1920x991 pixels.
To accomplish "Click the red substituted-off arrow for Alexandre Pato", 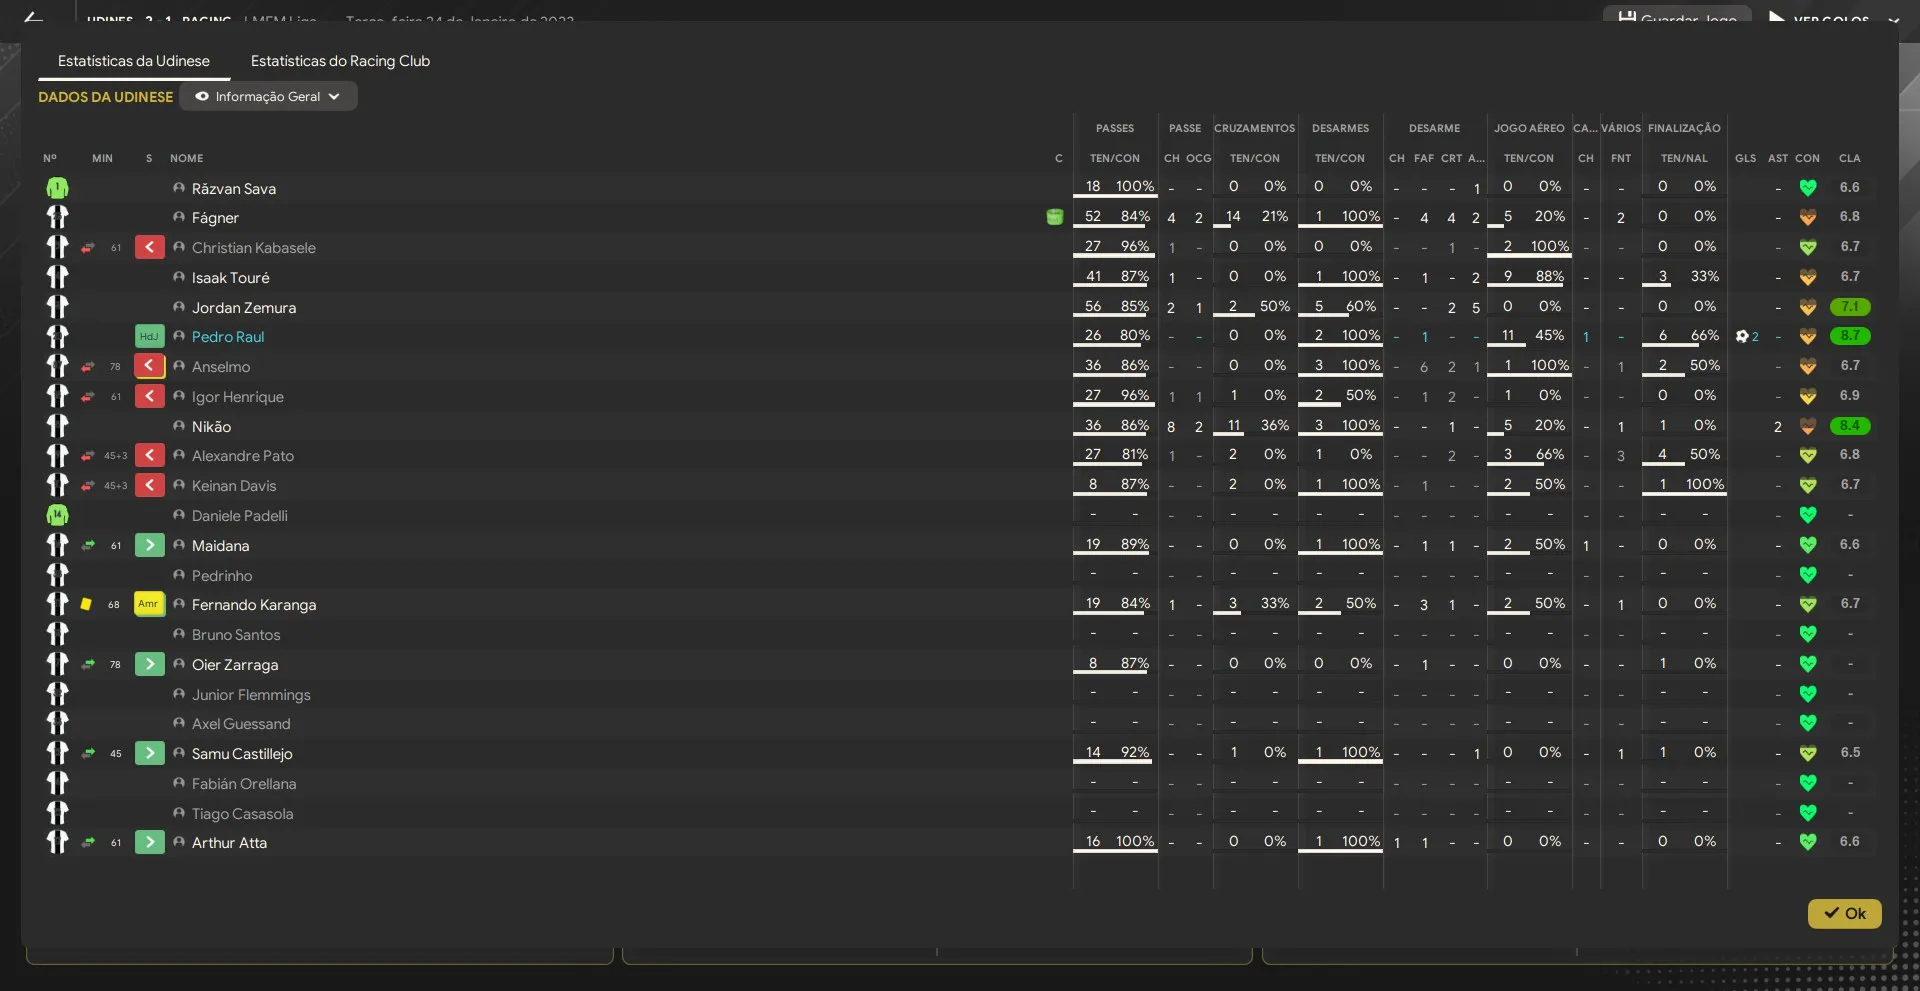I will click(x=149, y=456).
